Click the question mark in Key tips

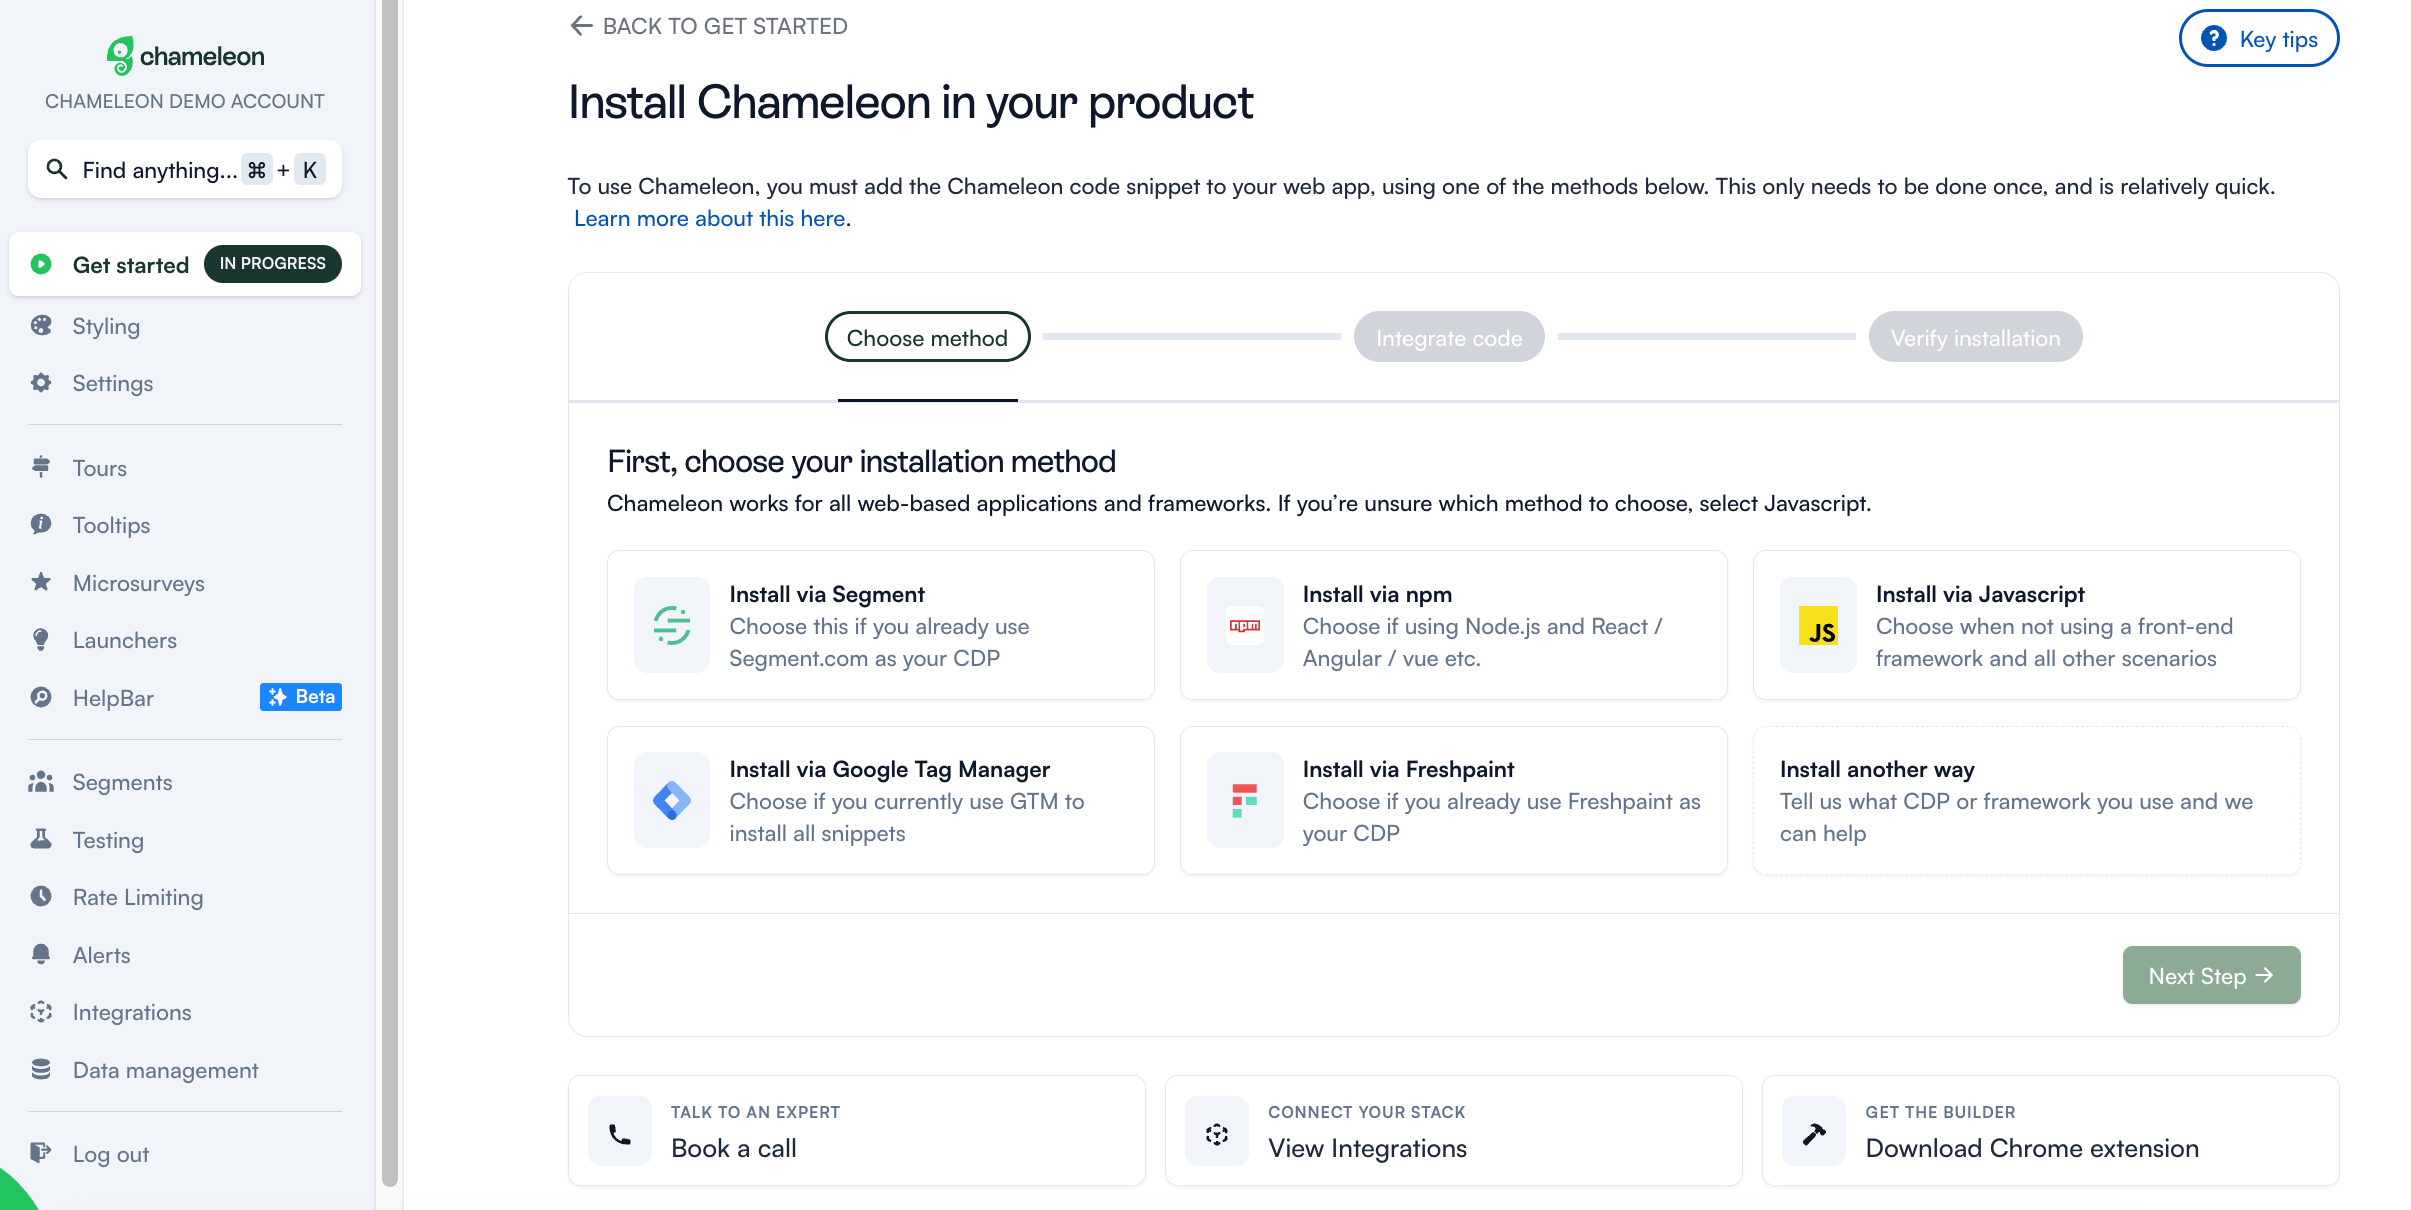[x=2214, y=39]
